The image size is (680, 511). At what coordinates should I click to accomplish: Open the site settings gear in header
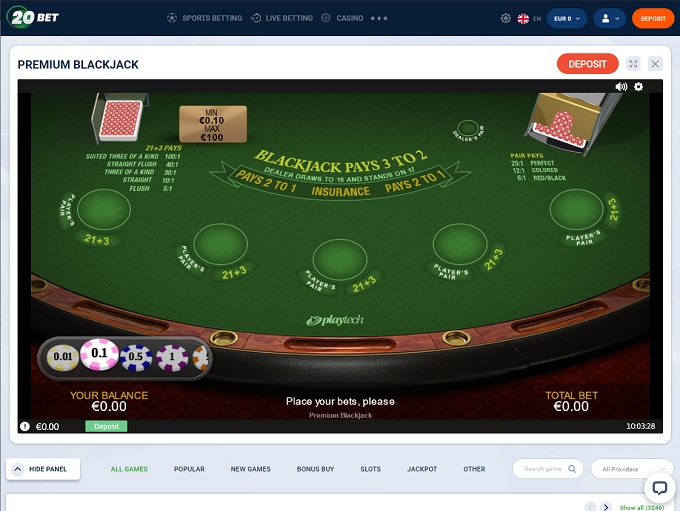[x=506, y=18]
